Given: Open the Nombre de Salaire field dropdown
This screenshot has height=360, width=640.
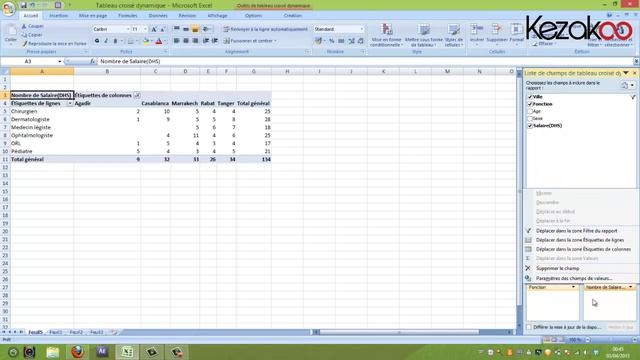Looking at the screenshot, I should [631, 287].
